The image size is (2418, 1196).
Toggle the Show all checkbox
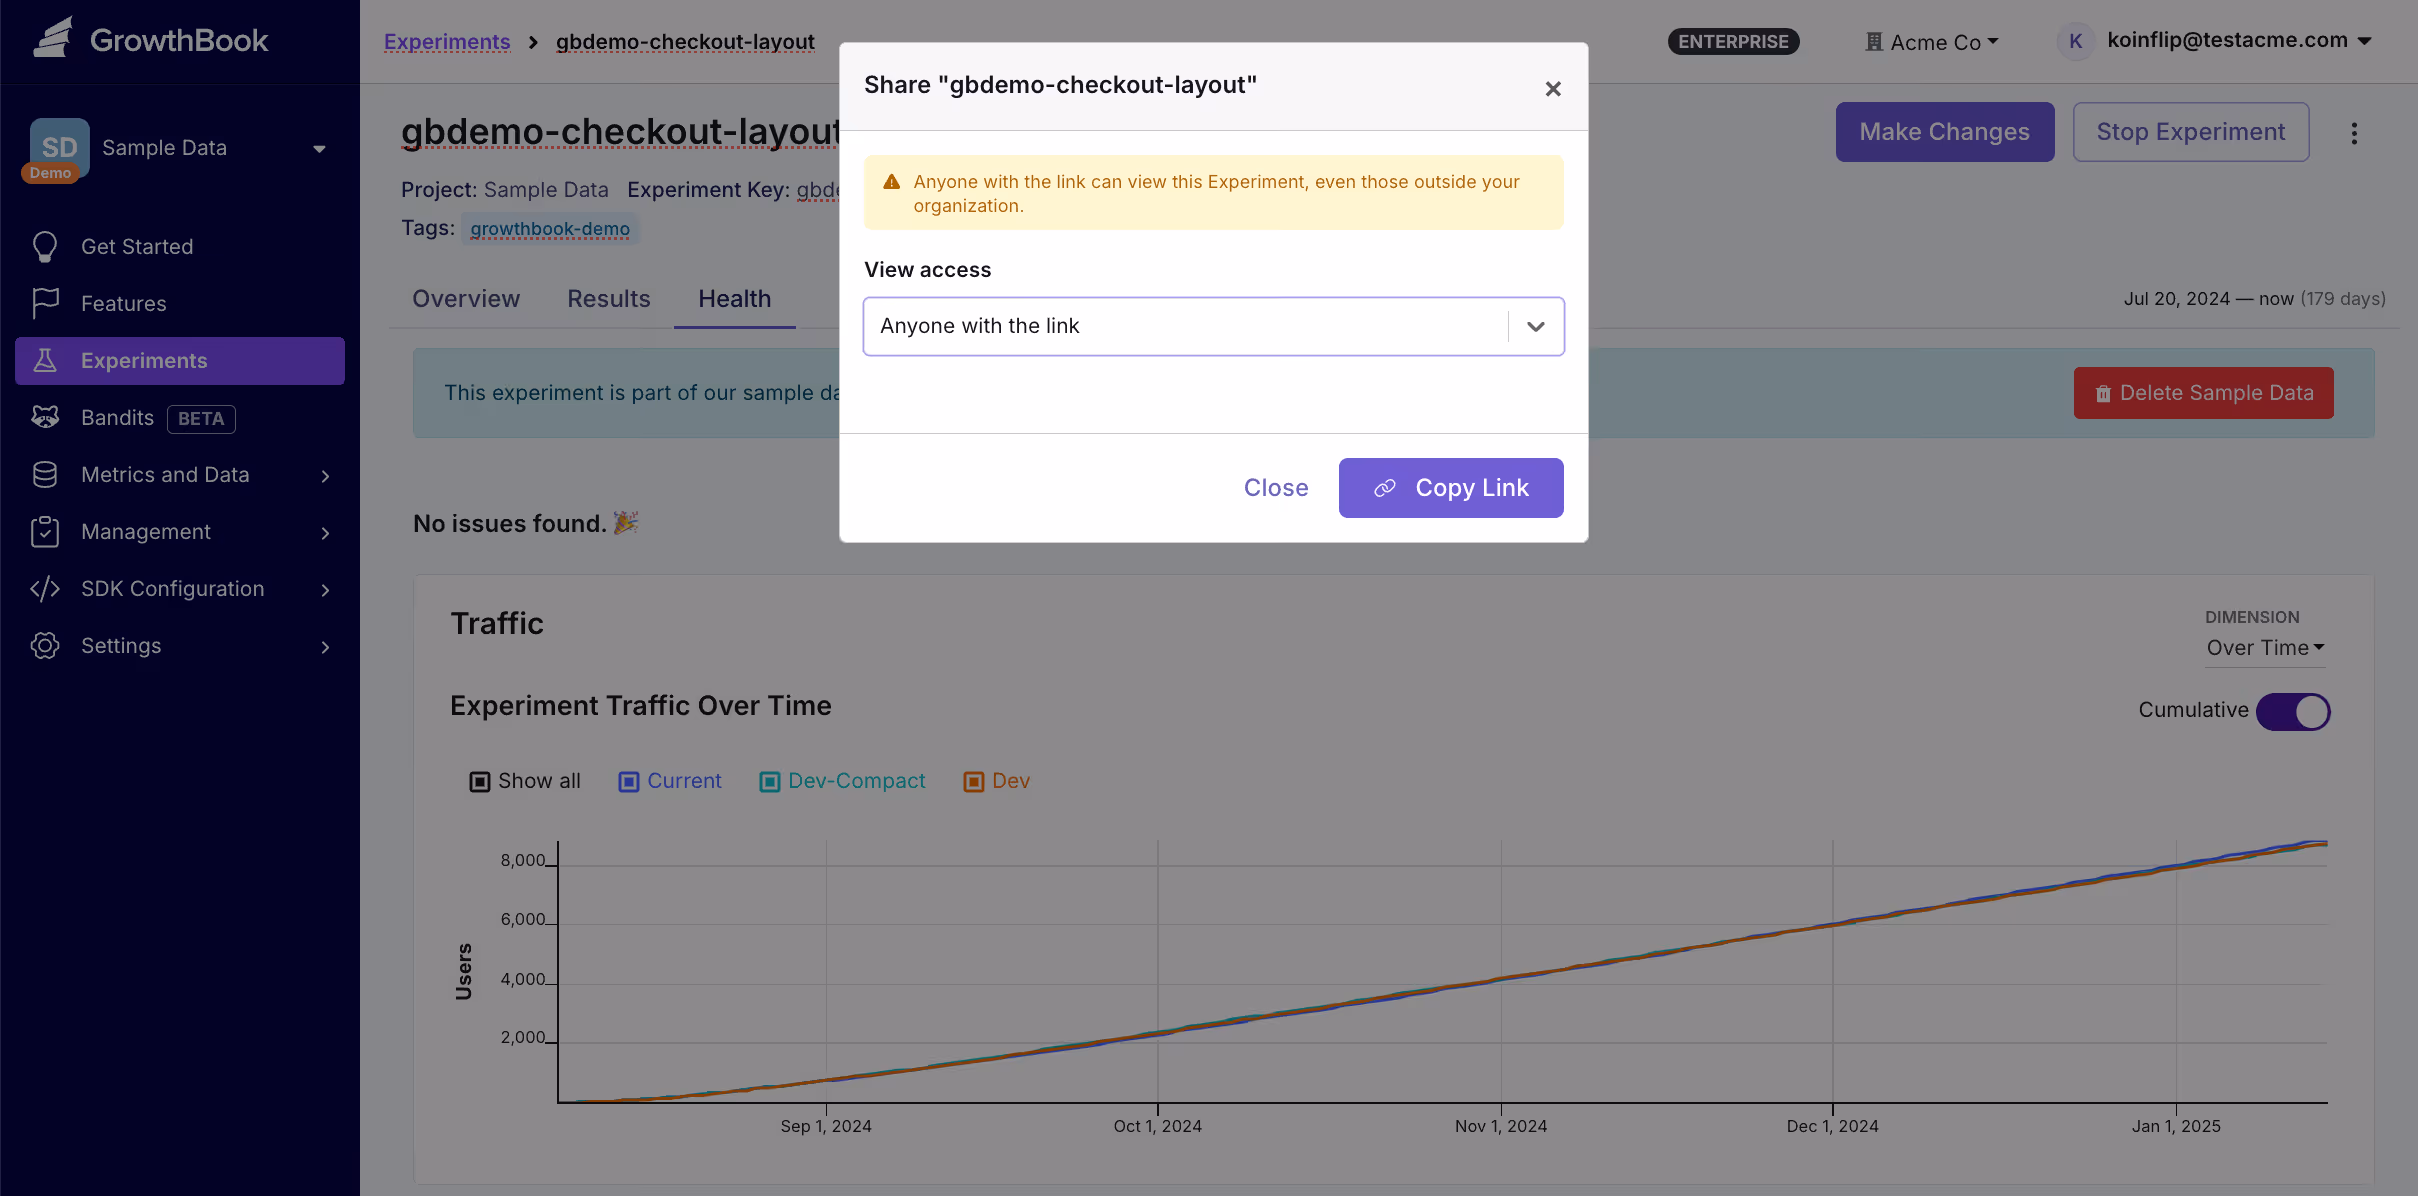click(480, 781)
